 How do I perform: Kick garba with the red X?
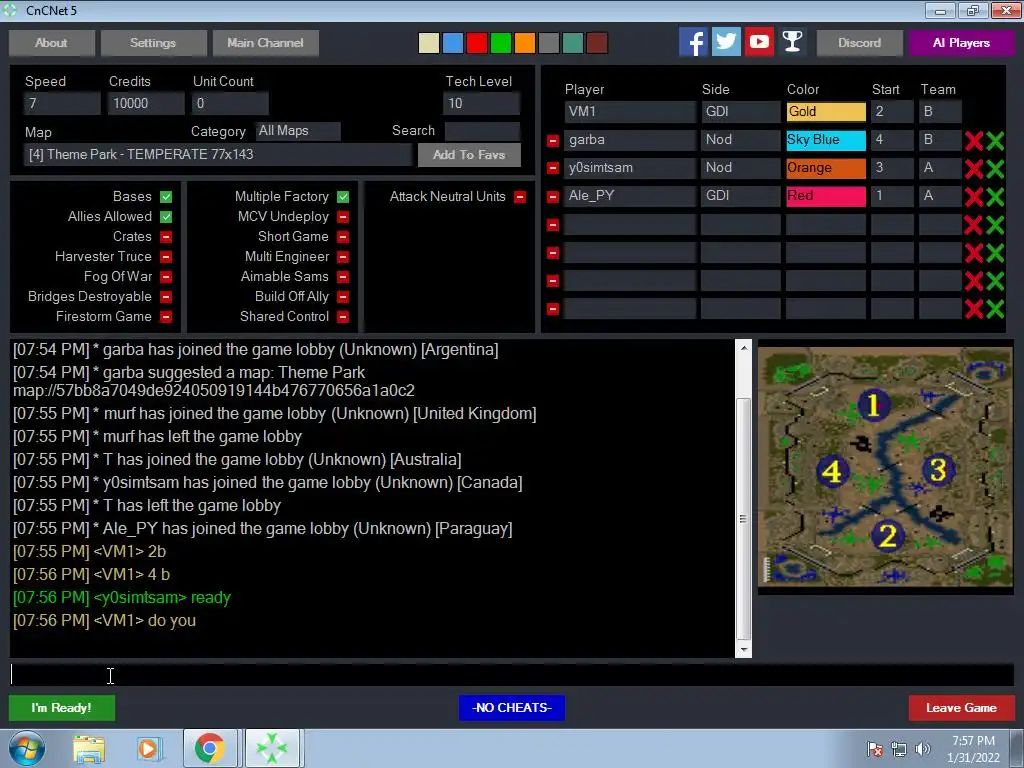click(974, 140)
